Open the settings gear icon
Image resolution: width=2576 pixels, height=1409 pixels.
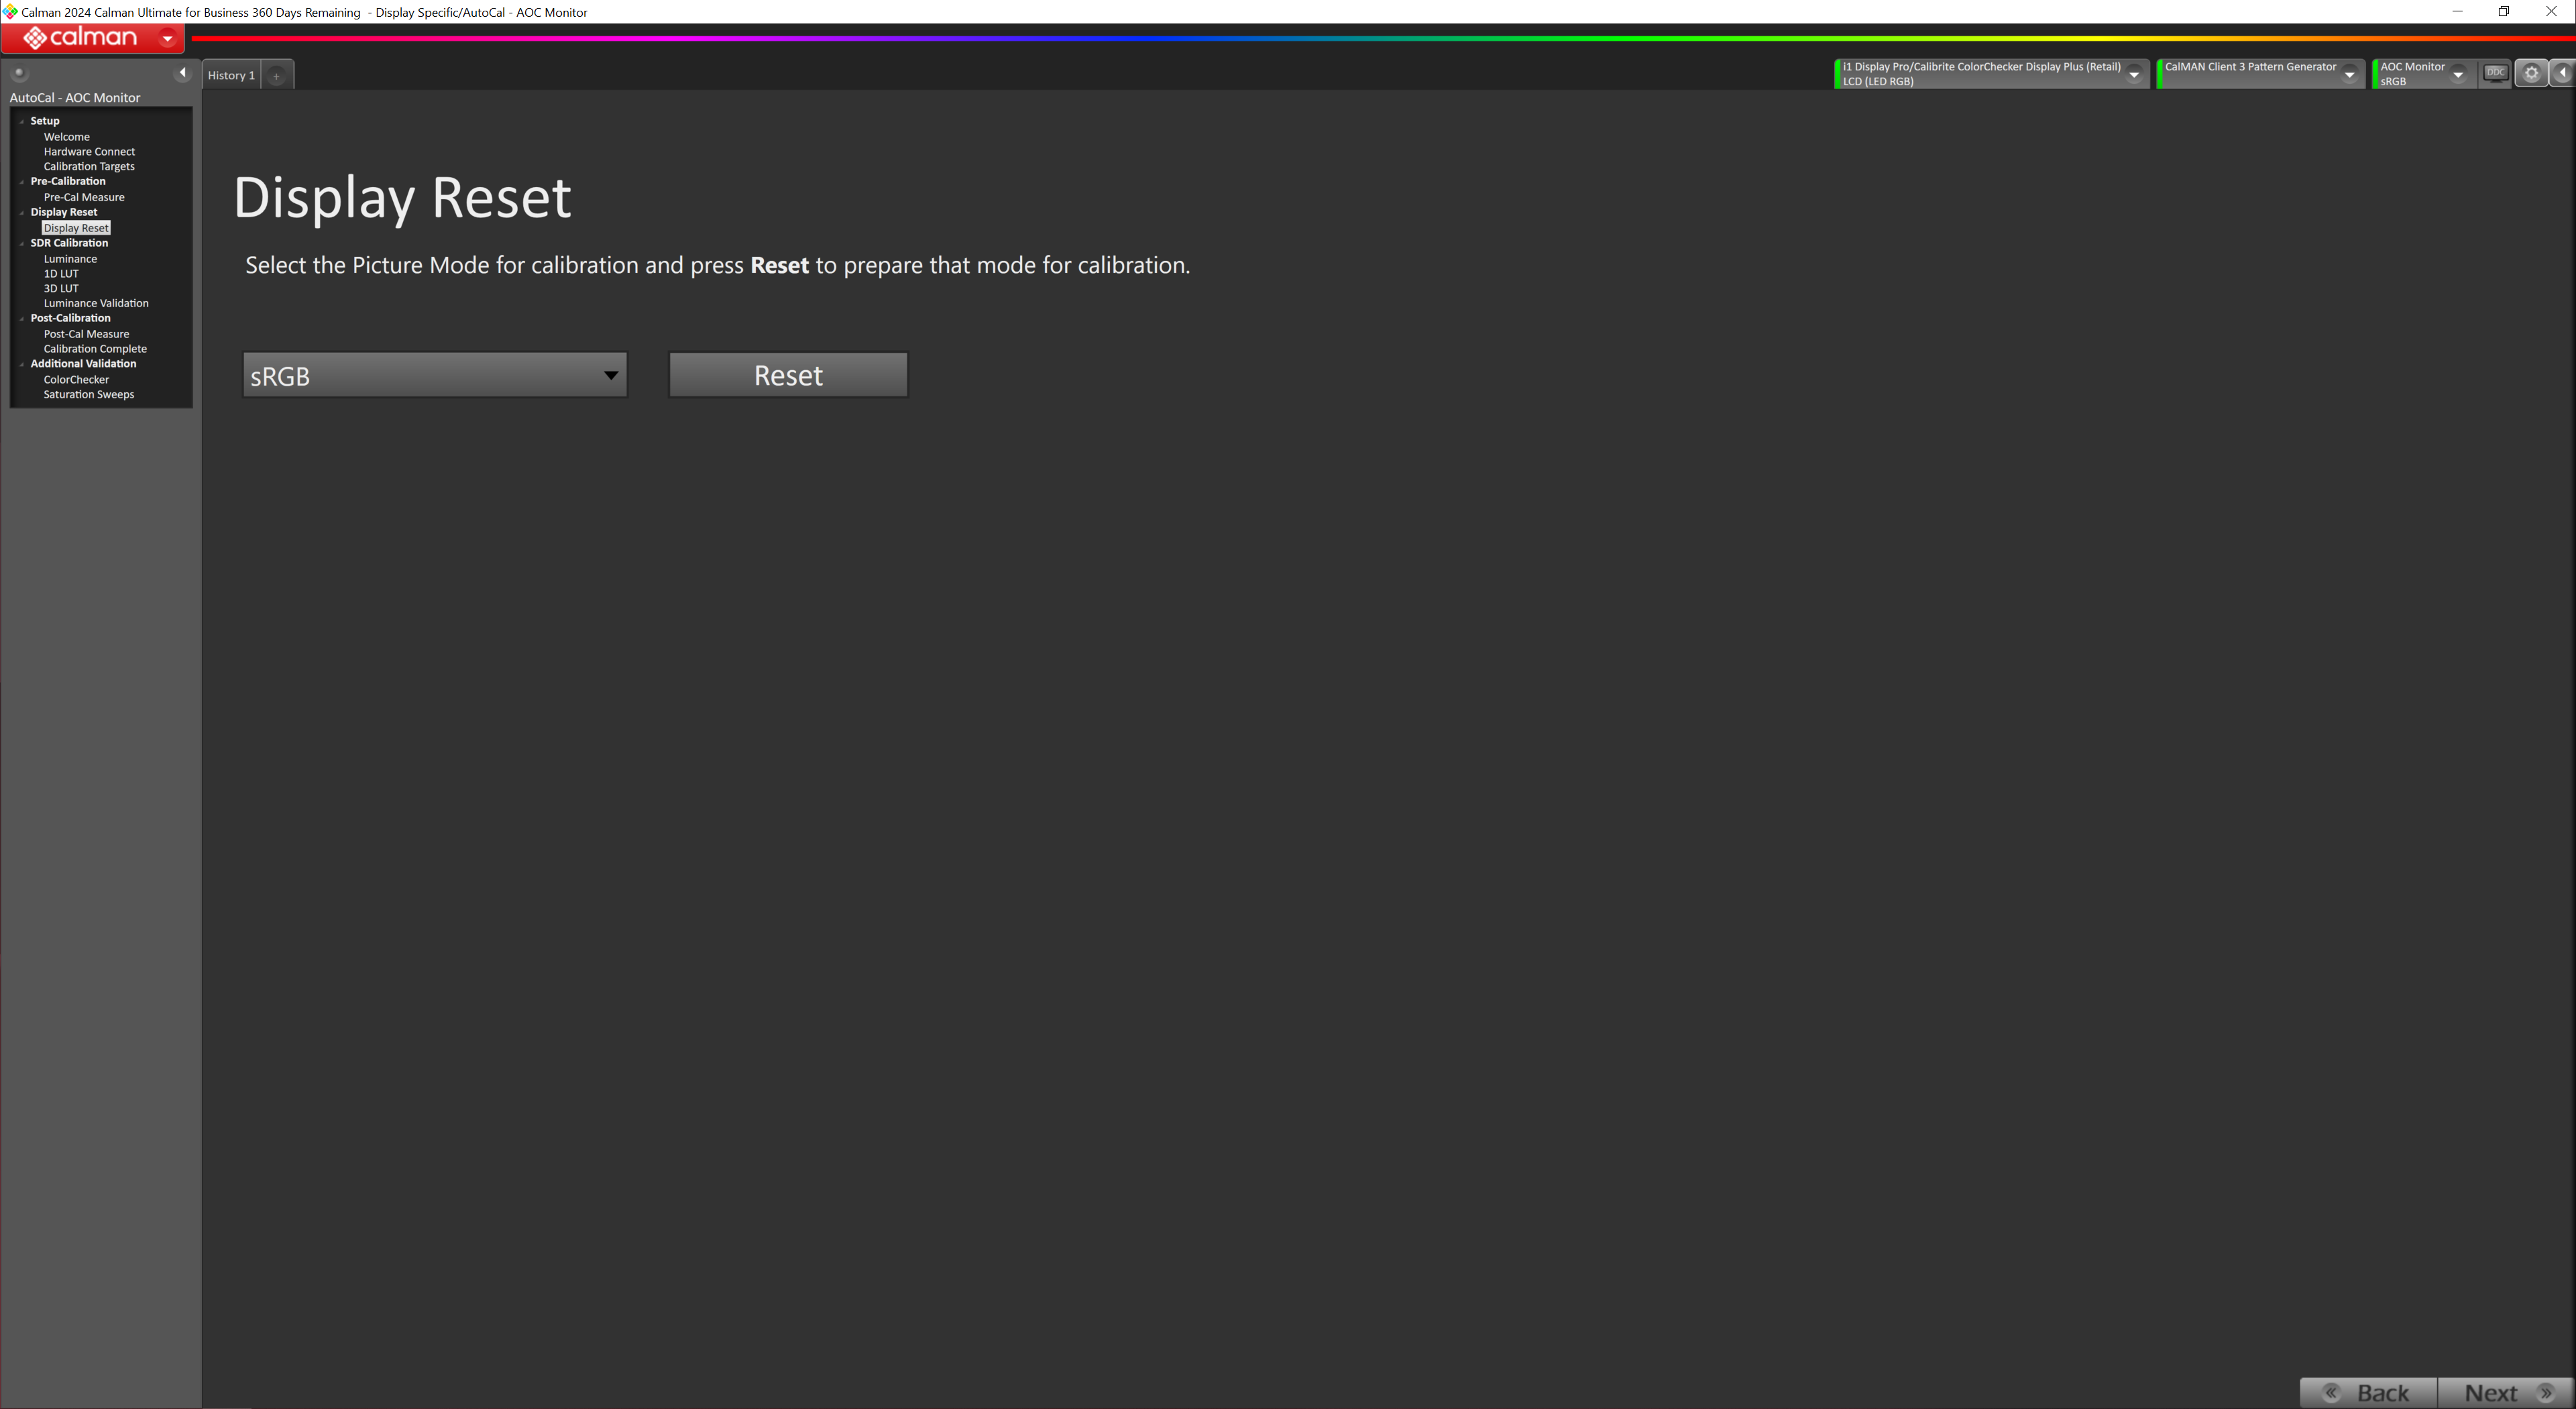tap(2531, 74)
